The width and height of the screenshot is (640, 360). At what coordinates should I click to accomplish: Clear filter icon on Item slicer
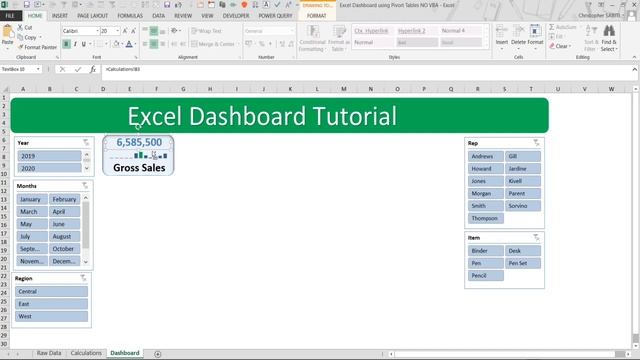536,237
